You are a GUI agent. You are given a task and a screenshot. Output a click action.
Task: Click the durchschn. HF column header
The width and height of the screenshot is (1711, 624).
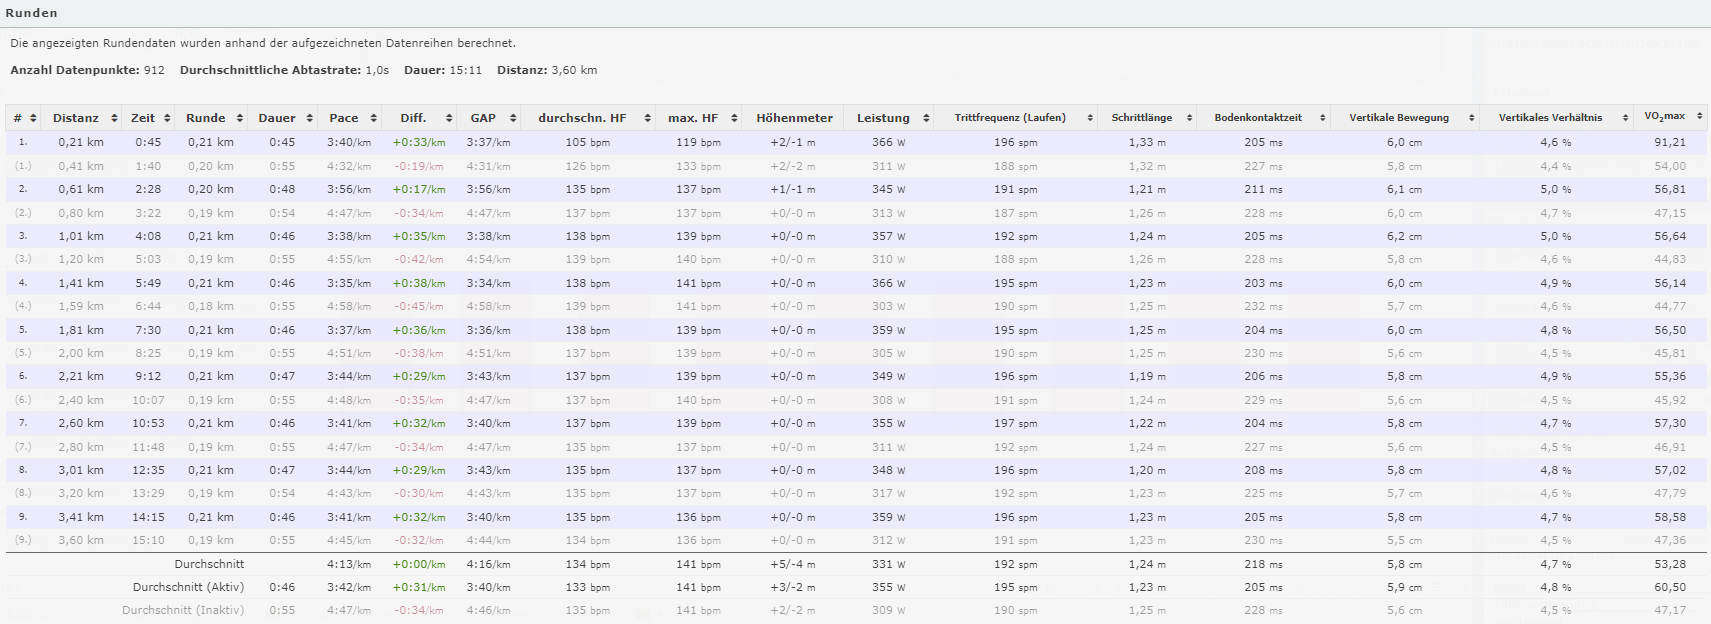tap(582, 118)
